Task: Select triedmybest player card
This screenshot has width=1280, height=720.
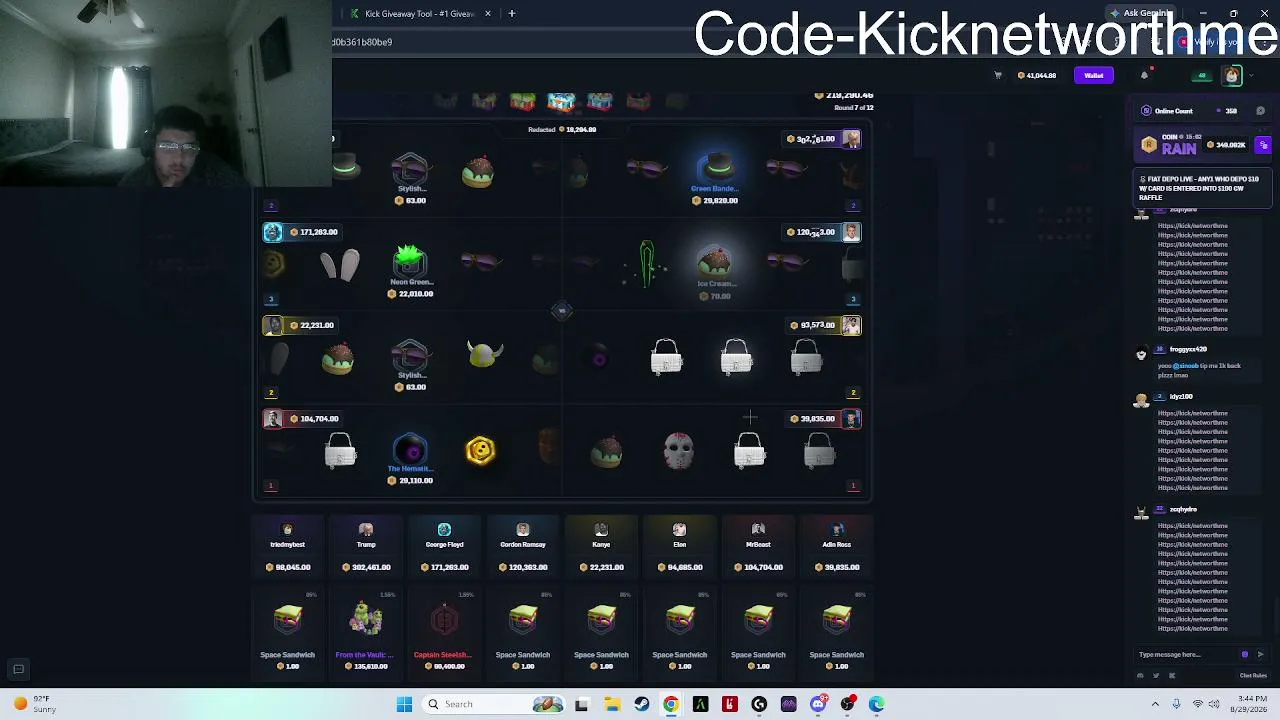Action: click(x=288, y=547)
